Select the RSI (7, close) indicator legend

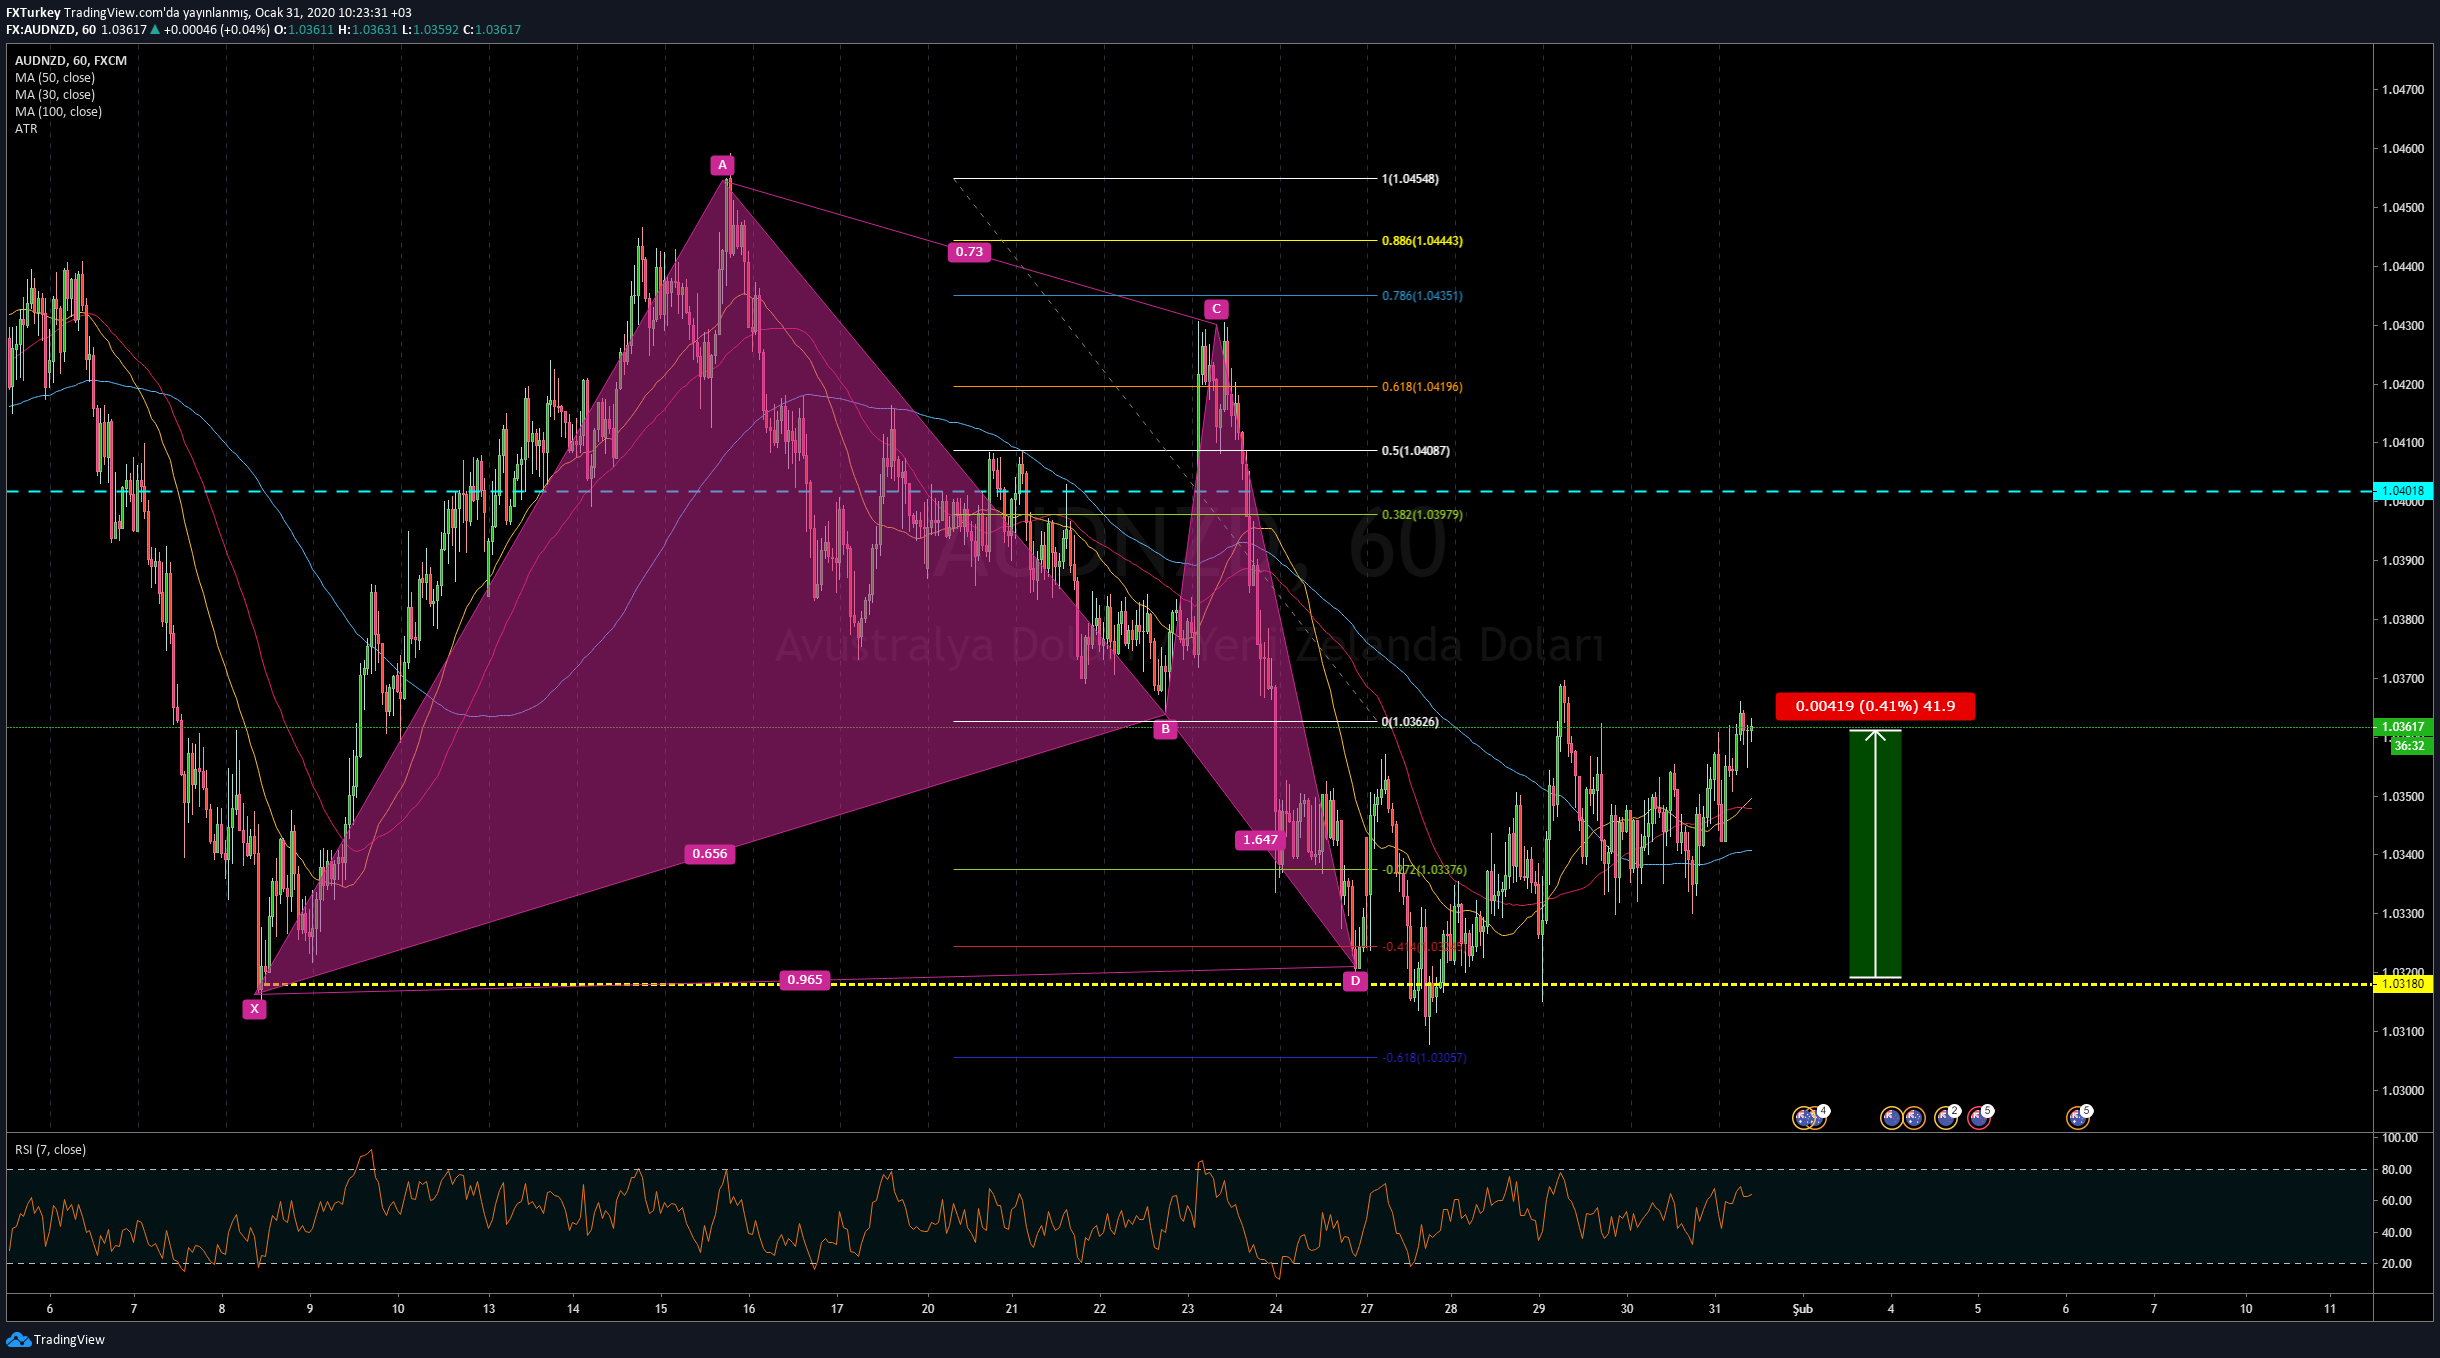click(50, 1150)
